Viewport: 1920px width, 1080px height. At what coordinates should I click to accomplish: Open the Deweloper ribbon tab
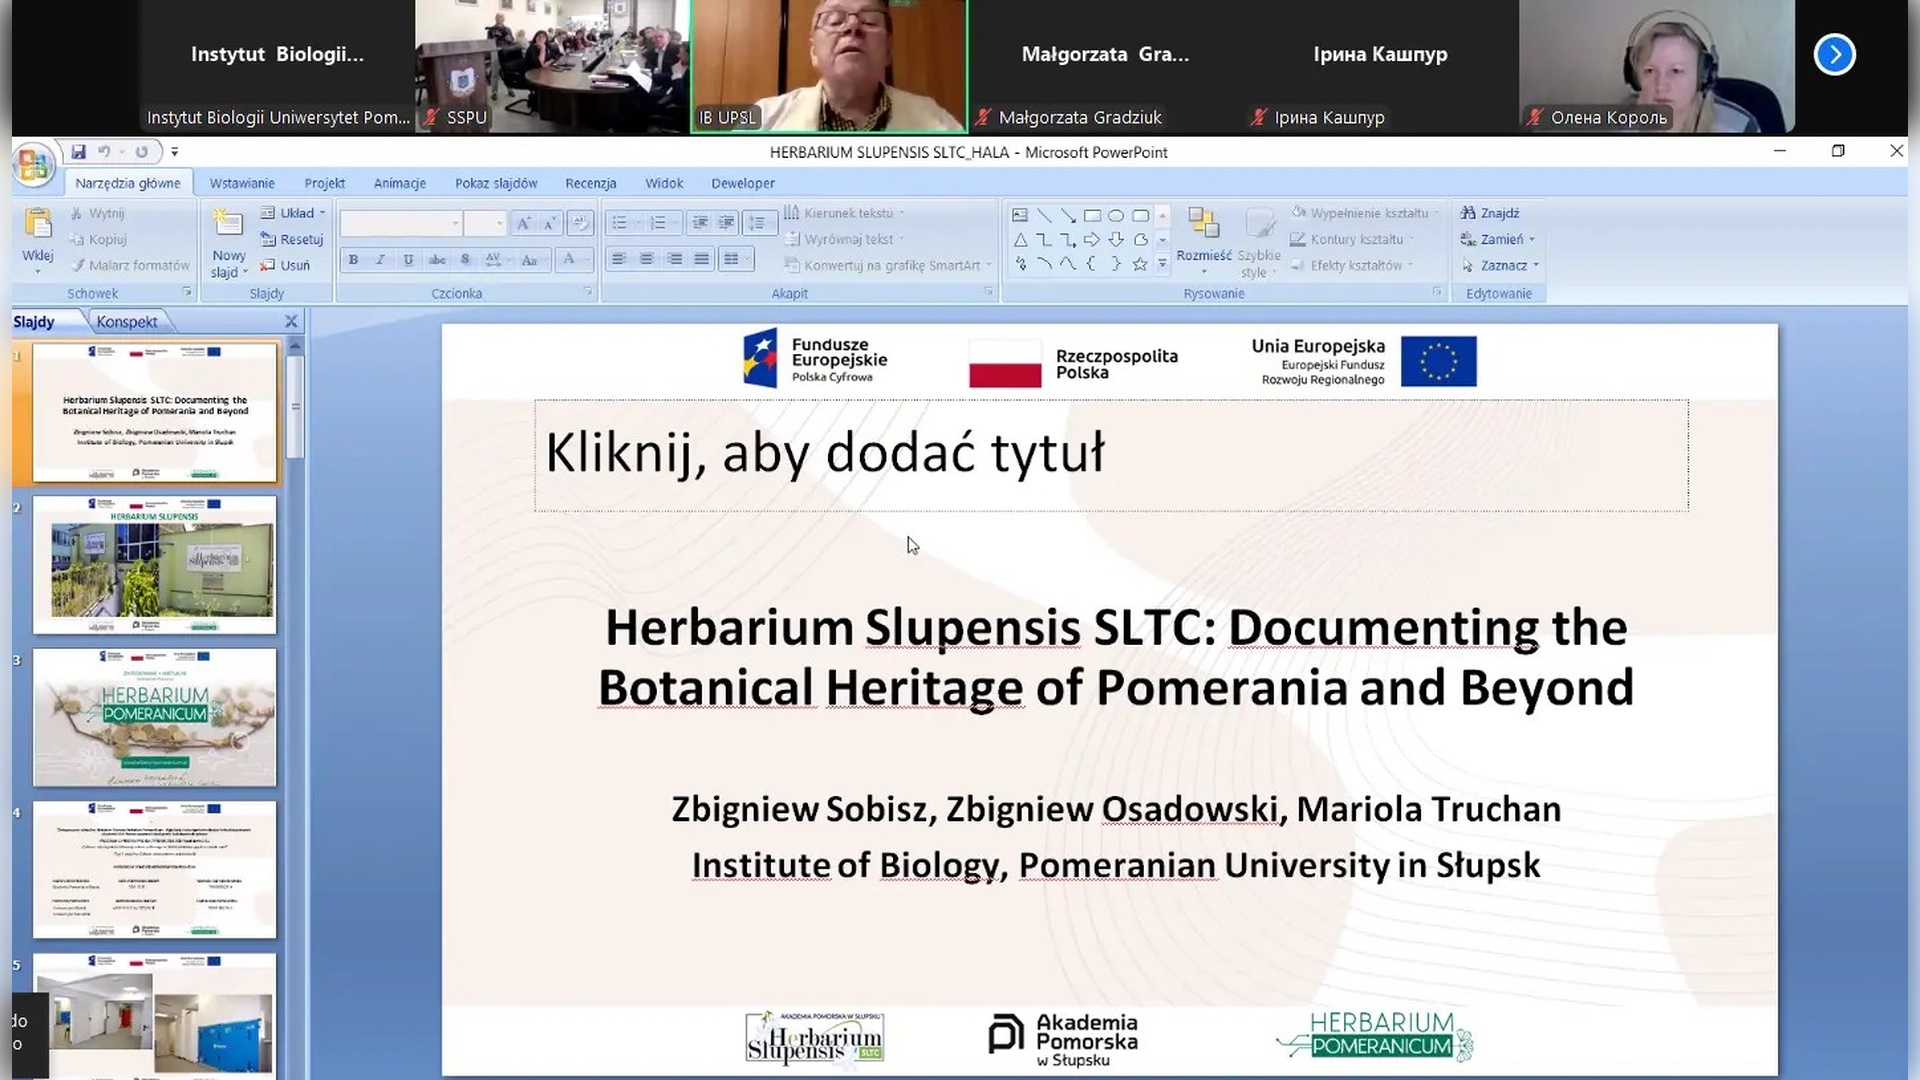pos(743,183)
